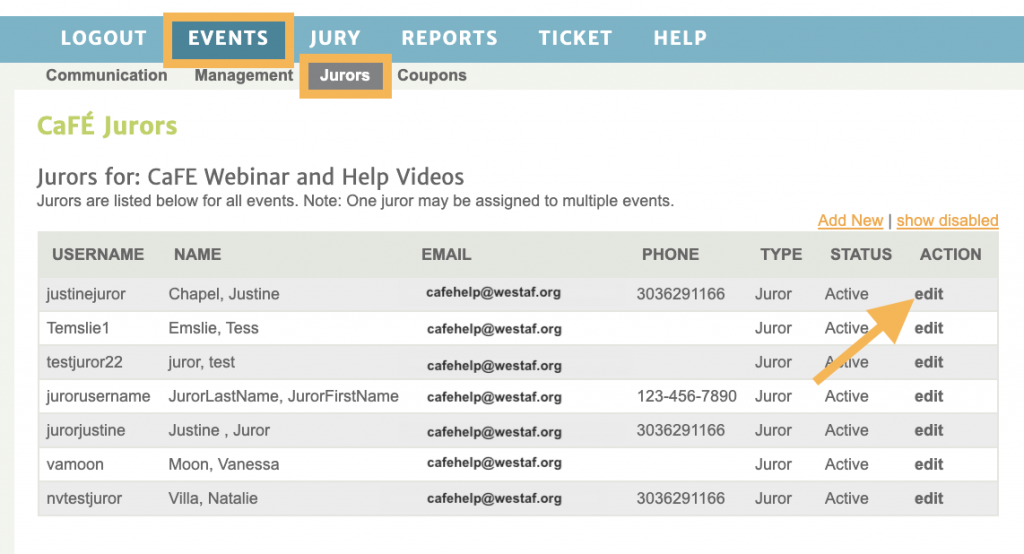1024x554 pixels.
Task: Select the username nvtestjuror
Action: 84,498
